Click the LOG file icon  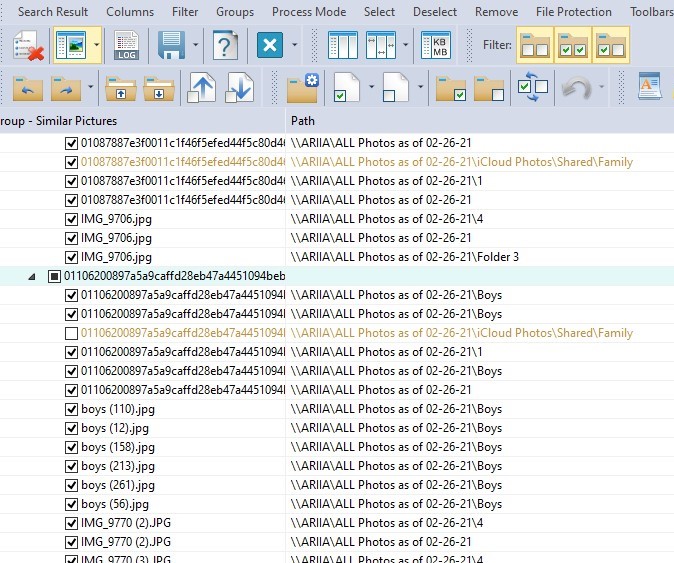click(126, 46)
